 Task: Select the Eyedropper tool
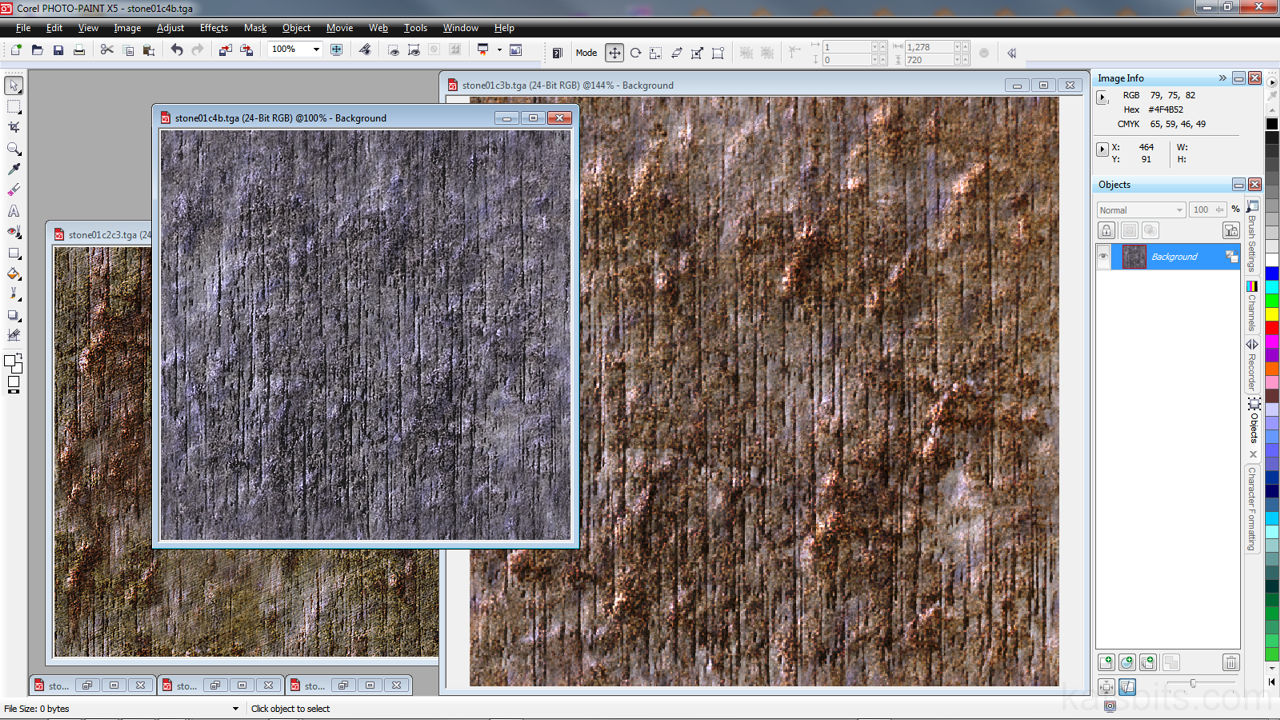[x=14, y=169]
